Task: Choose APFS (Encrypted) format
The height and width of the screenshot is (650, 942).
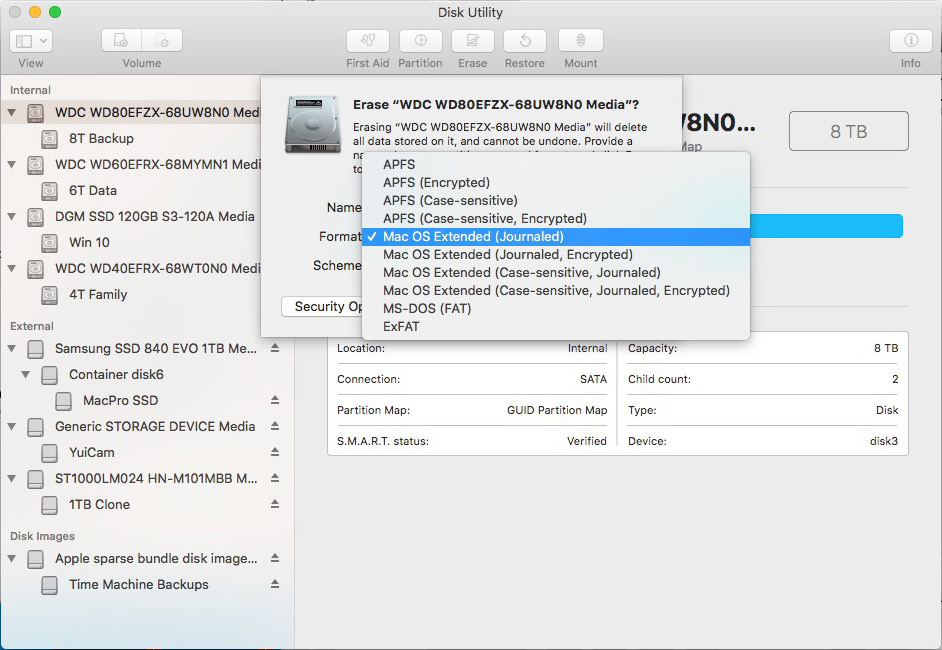Action: point(556,183)
